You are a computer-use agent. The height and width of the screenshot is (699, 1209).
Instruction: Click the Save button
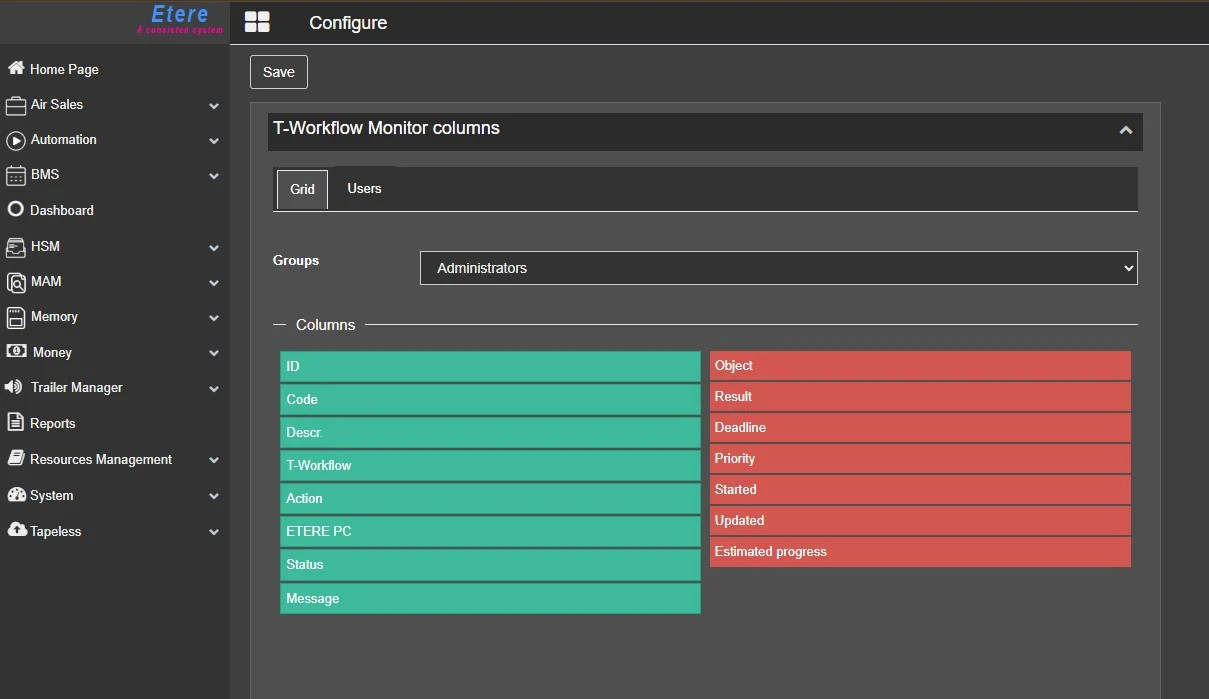tap(279, 72)
